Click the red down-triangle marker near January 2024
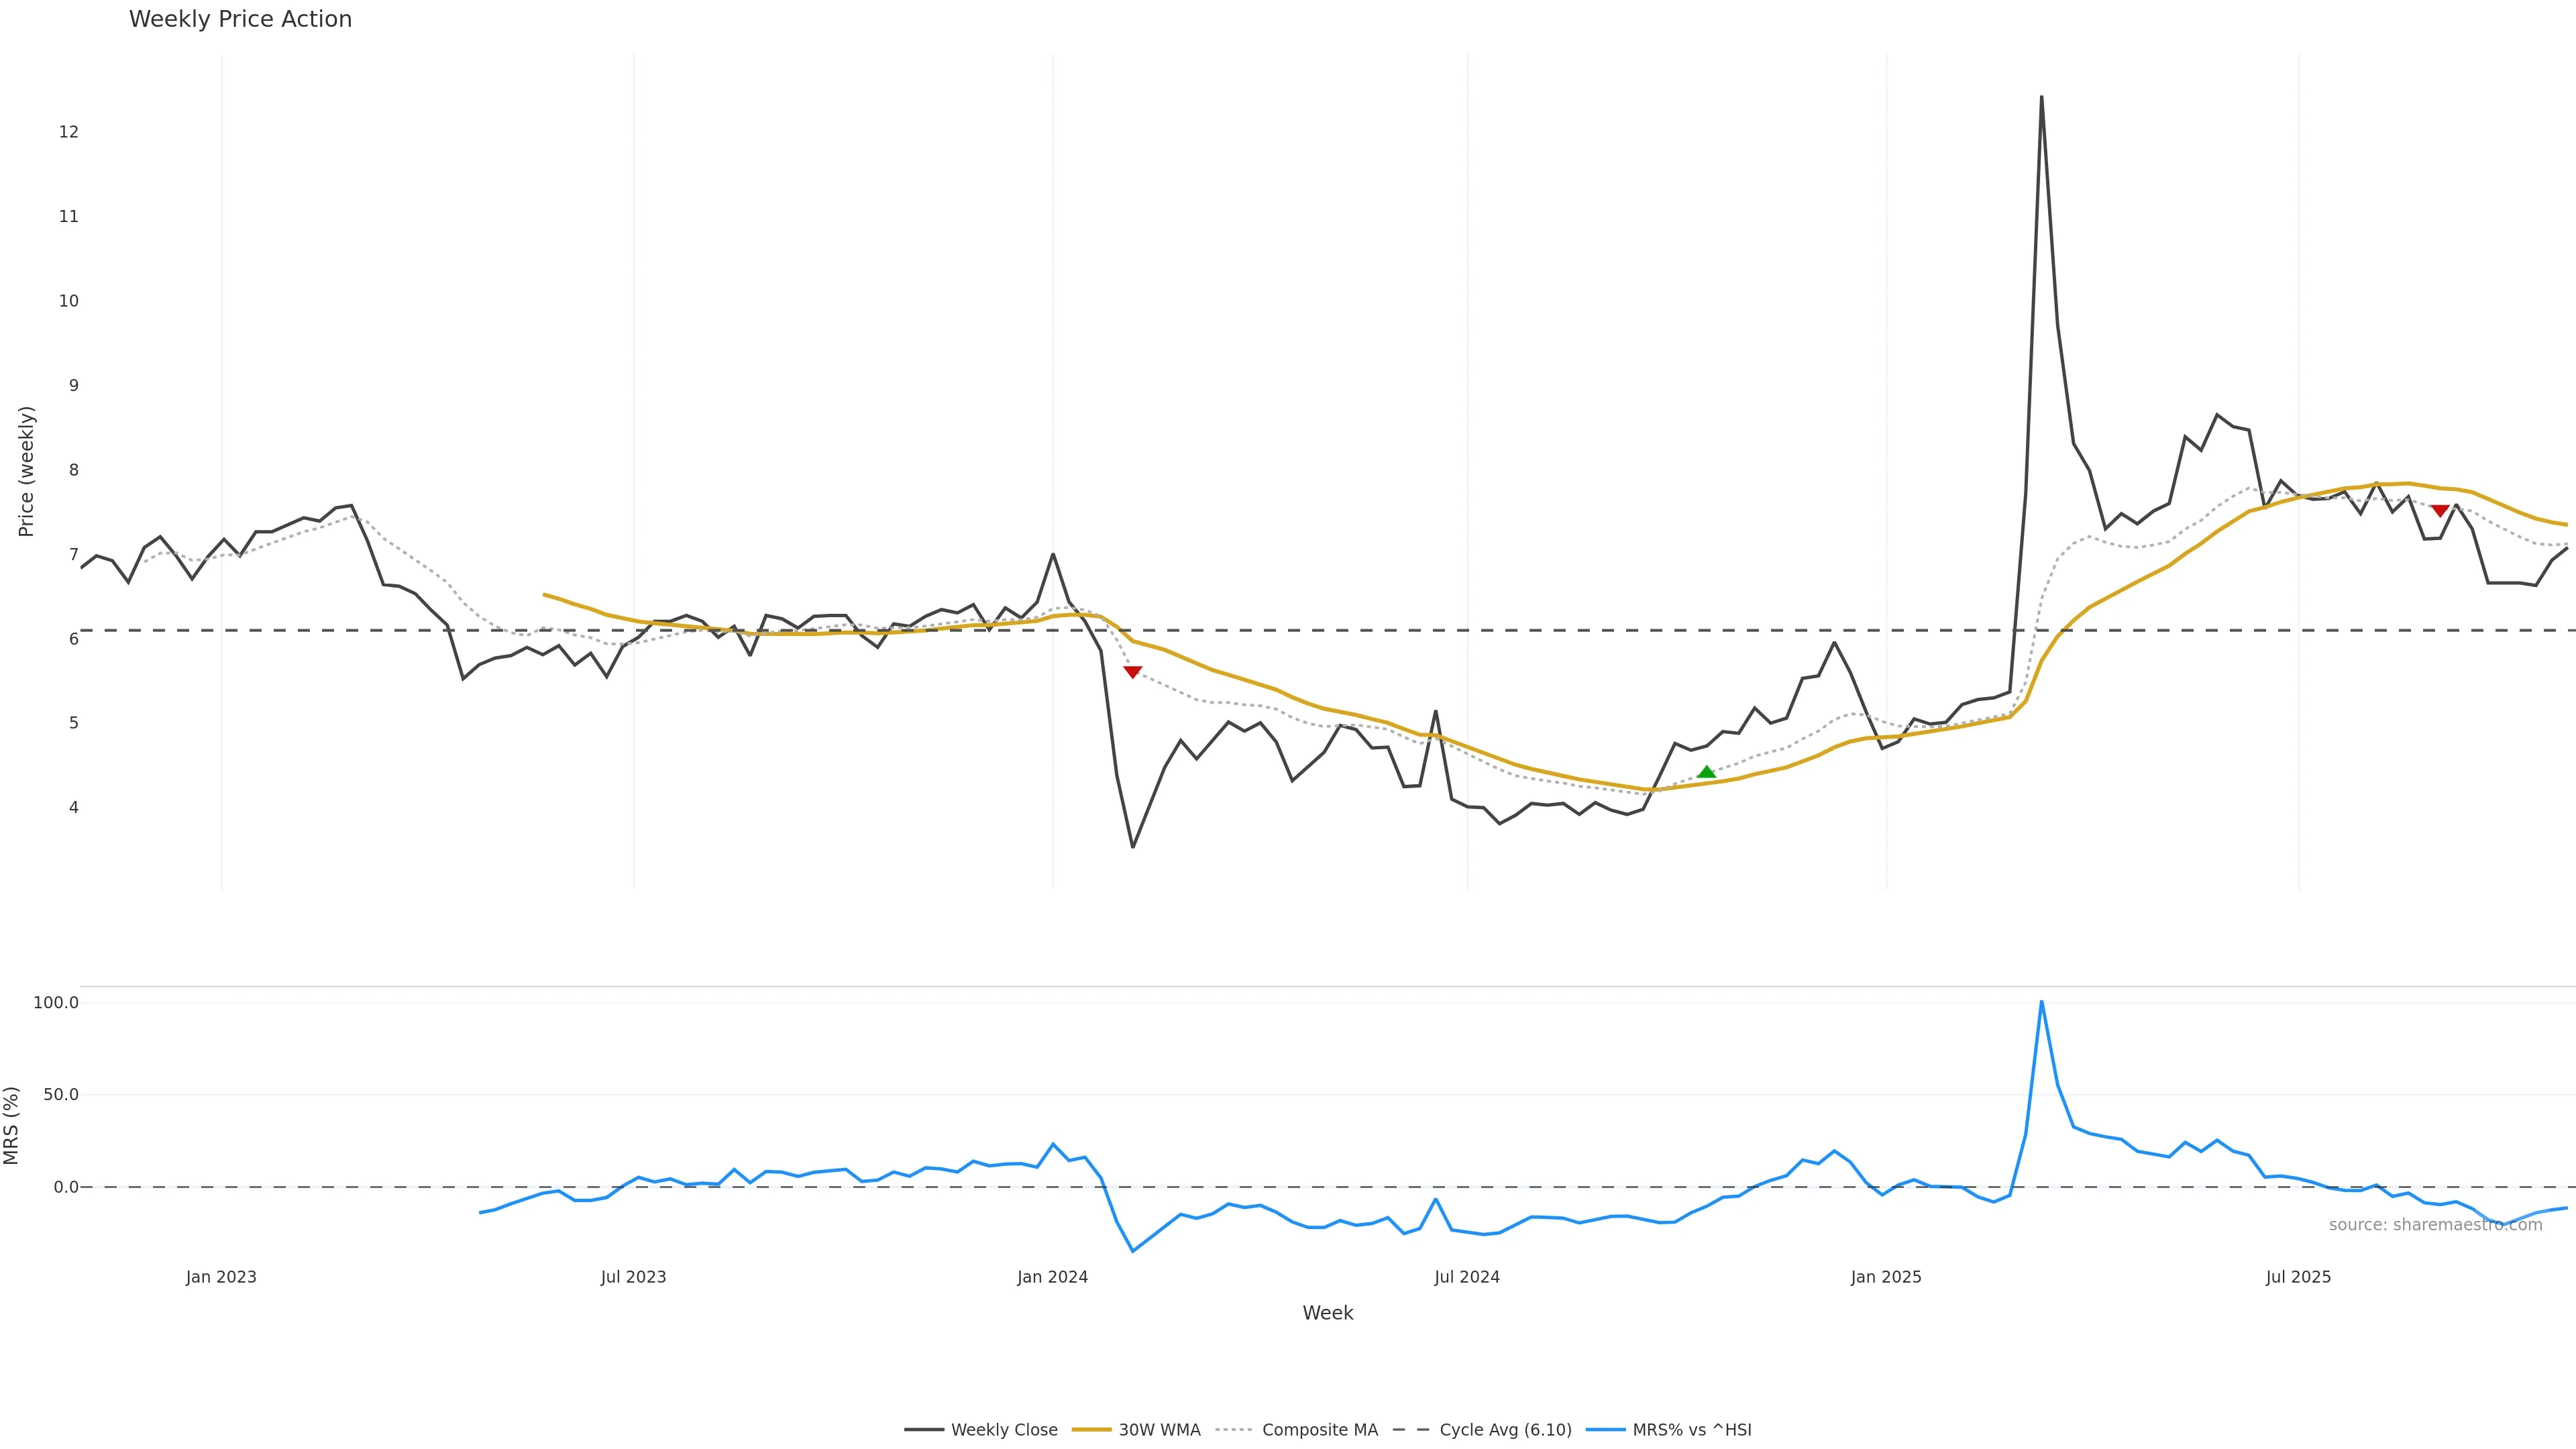 pos(1132,672)
